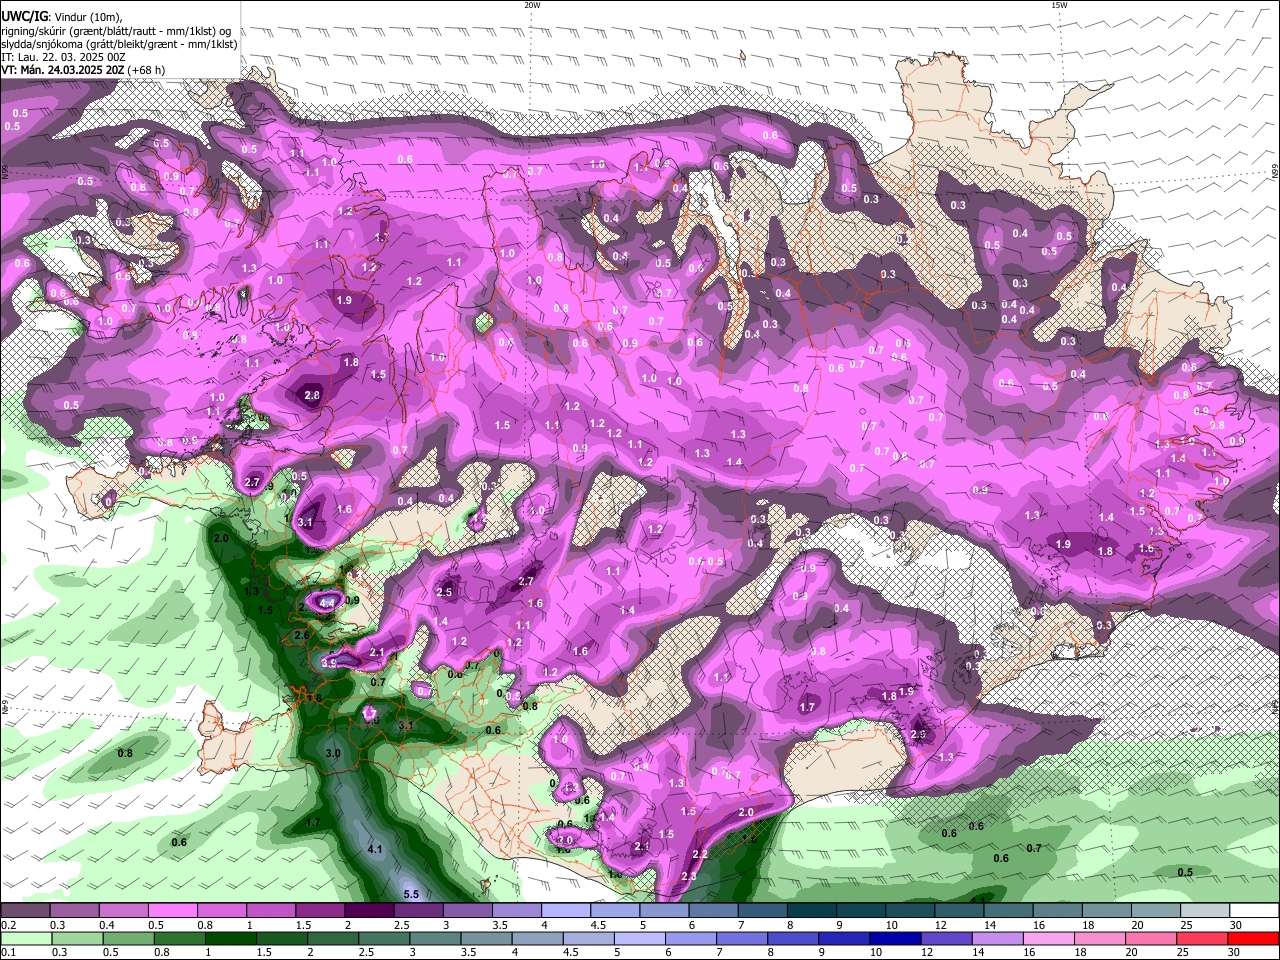1280x960 pixels.
Task: Click the deep blue 10–12 swatch, bottom legend row
Action: click(x=895, y=938)
